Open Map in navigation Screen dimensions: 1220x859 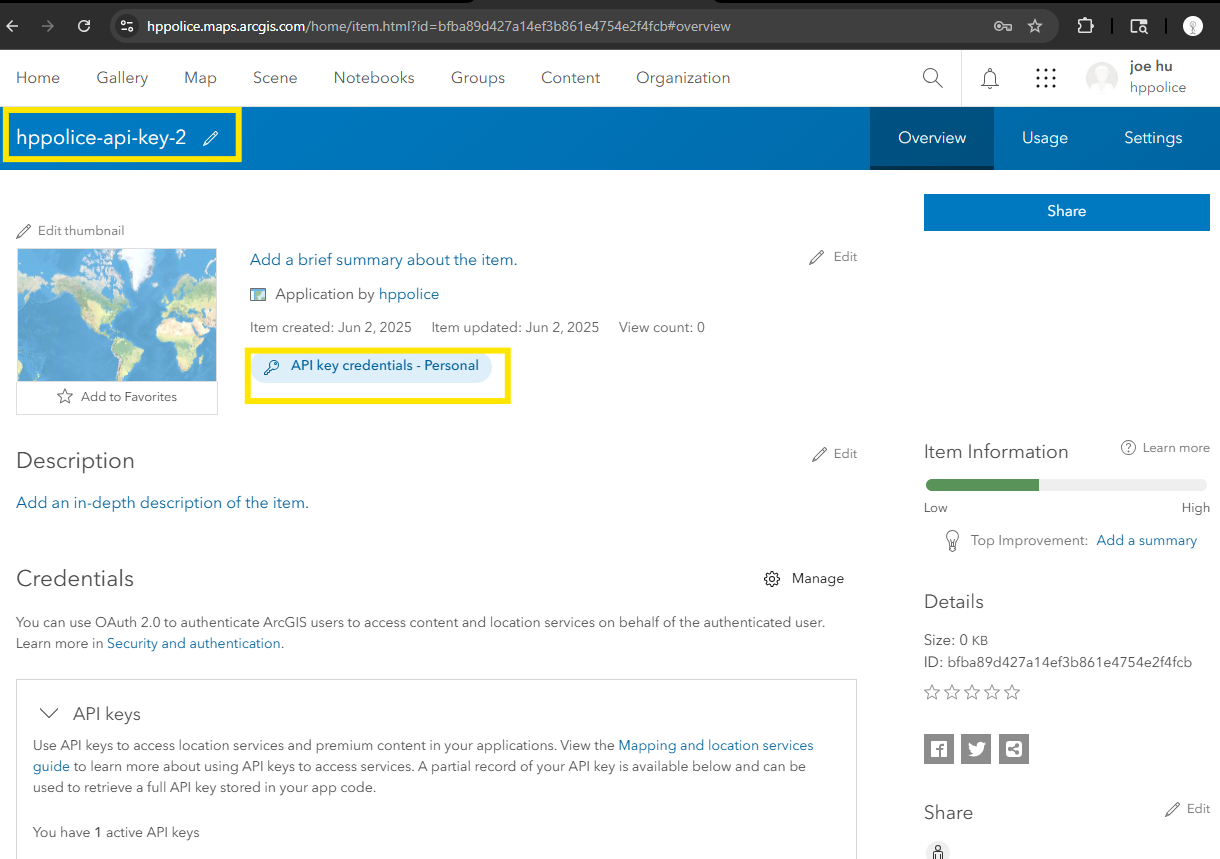[200, 78]
